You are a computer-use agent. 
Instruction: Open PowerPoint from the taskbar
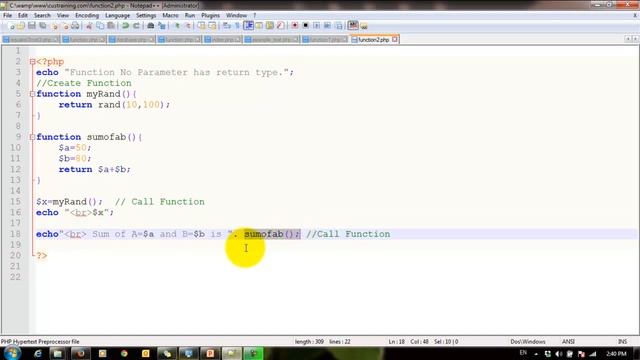pyautogui.click(x=210, y=353)
